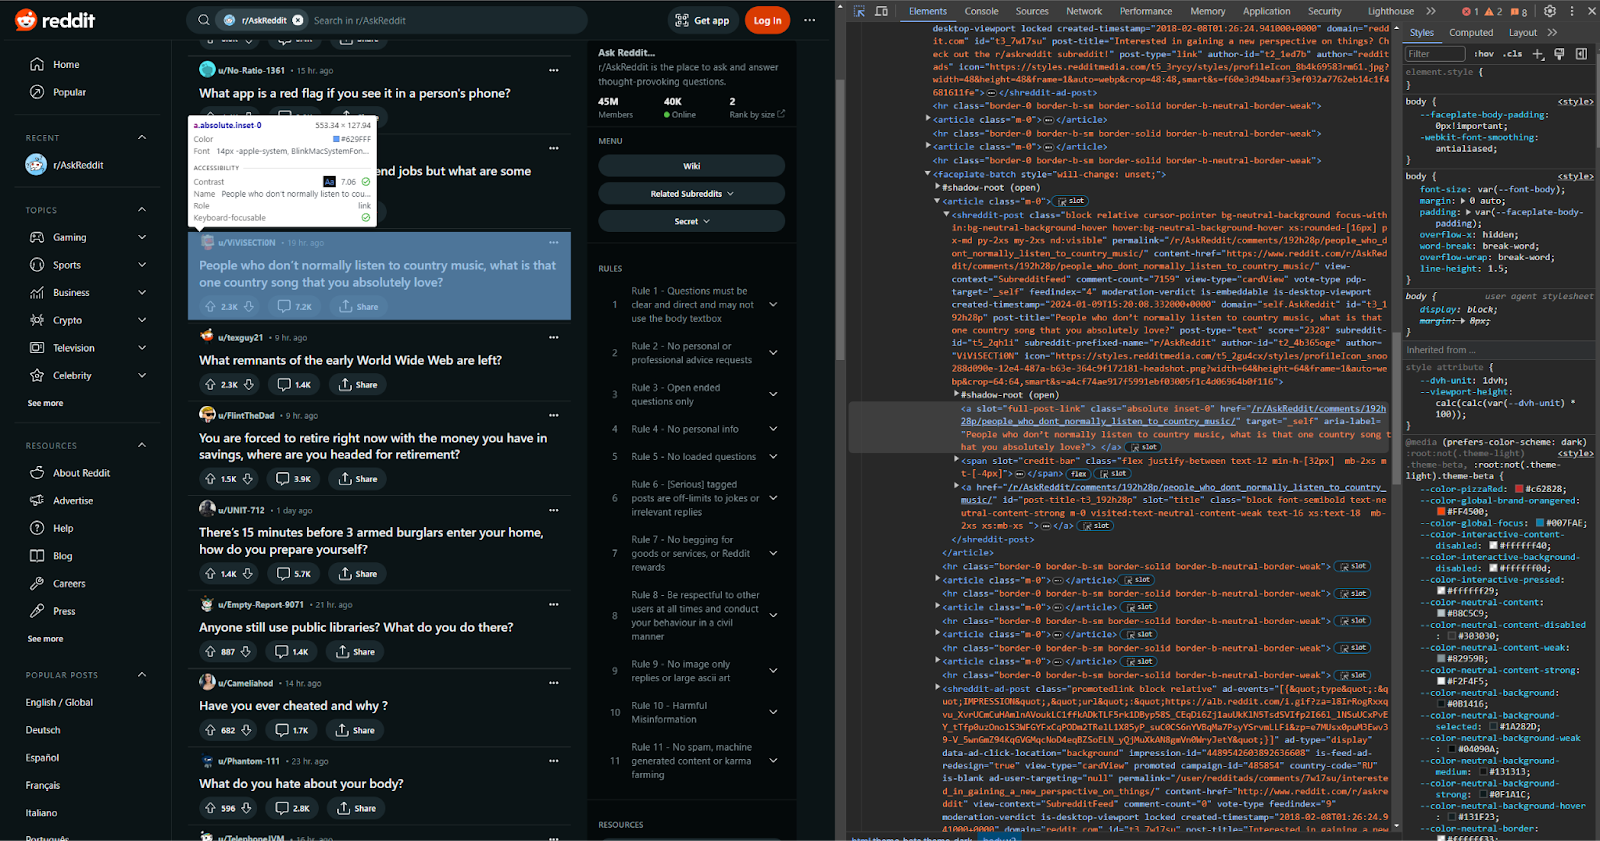Upvote the early World Wide Web post
The image size is (1600, 841).
pos(210,384)
